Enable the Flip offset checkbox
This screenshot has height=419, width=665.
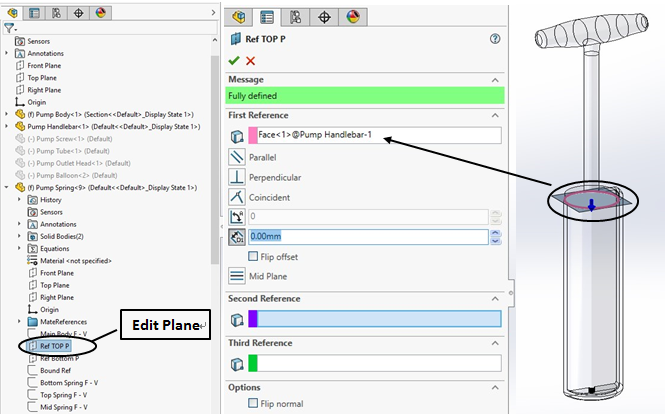point(253,257)
